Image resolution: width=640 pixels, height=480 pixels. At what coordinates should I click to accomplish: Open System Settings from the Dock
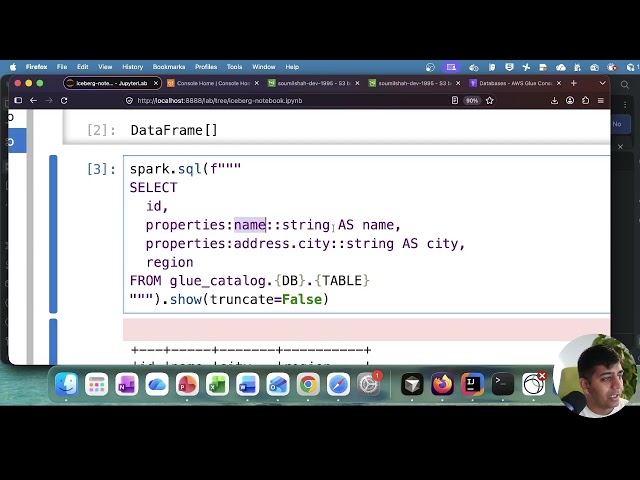pos(369,384)
